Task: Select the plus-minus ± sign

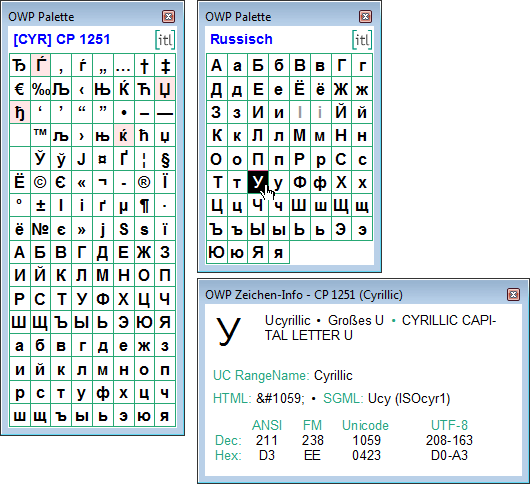Action: (x=40, y=206)
